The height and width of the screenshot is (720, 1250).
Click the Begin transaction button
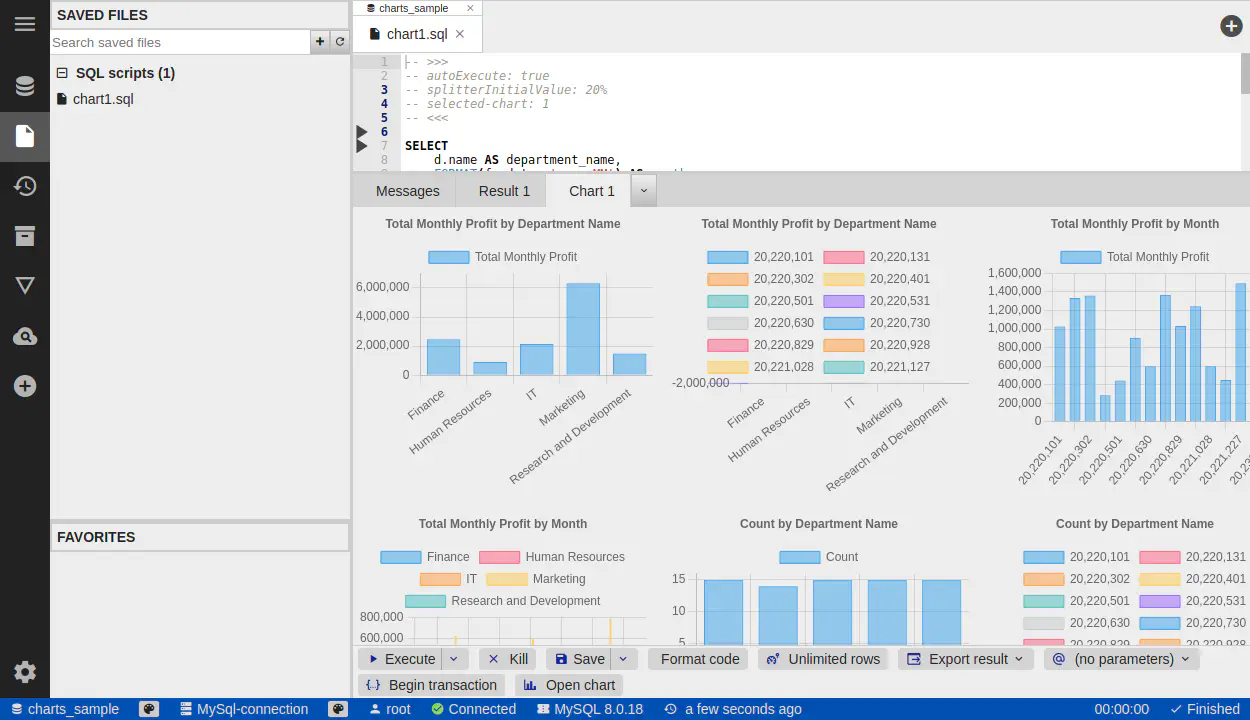point(432,685)
